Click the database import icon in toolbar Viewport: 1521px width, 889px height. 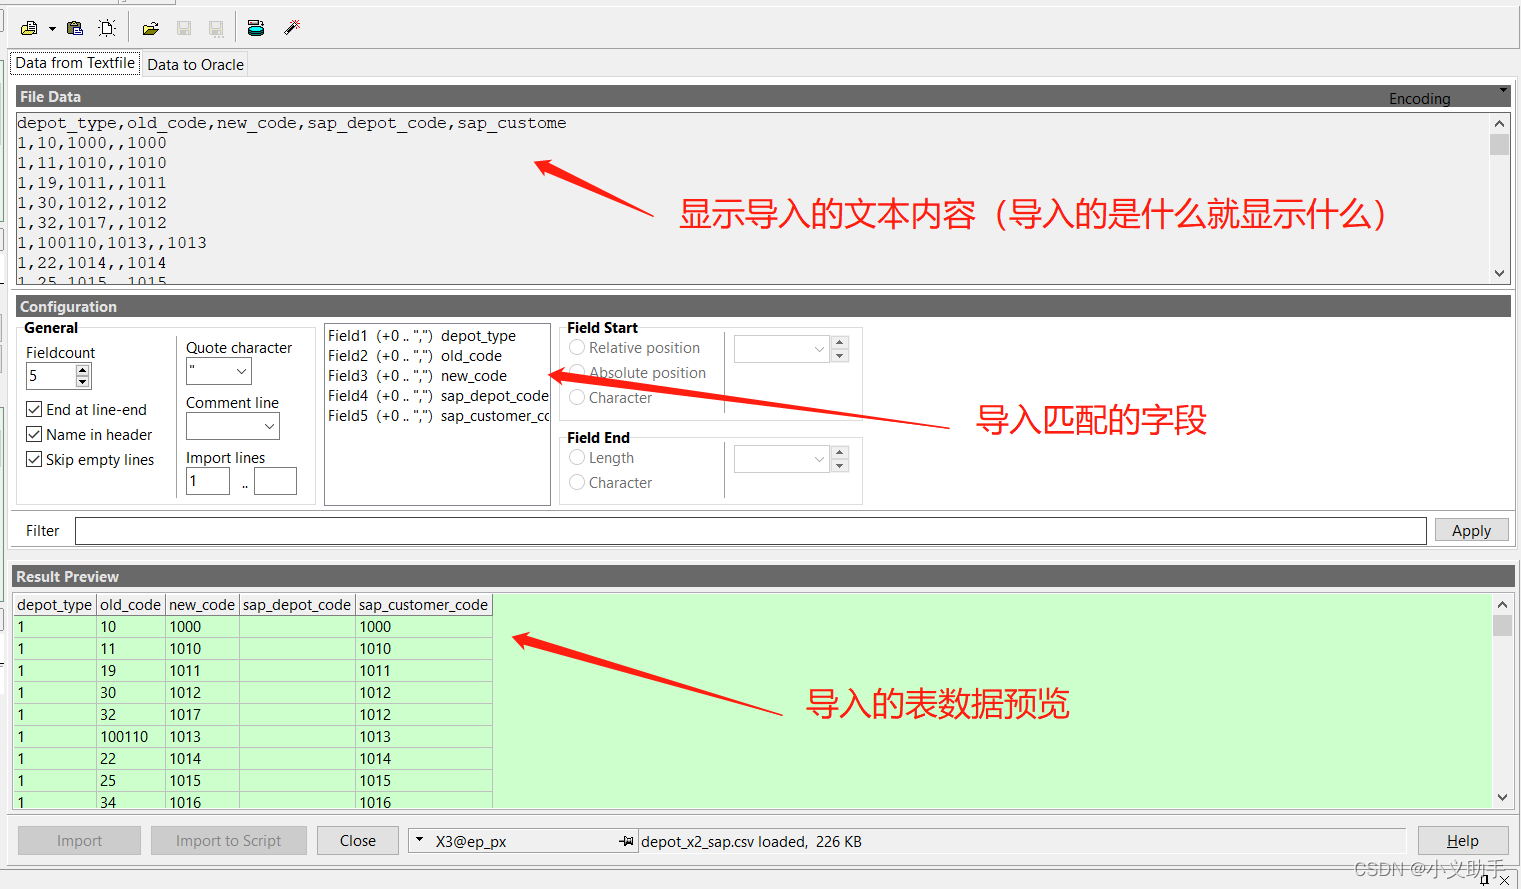pyautogui.click(x=256, y=28)
